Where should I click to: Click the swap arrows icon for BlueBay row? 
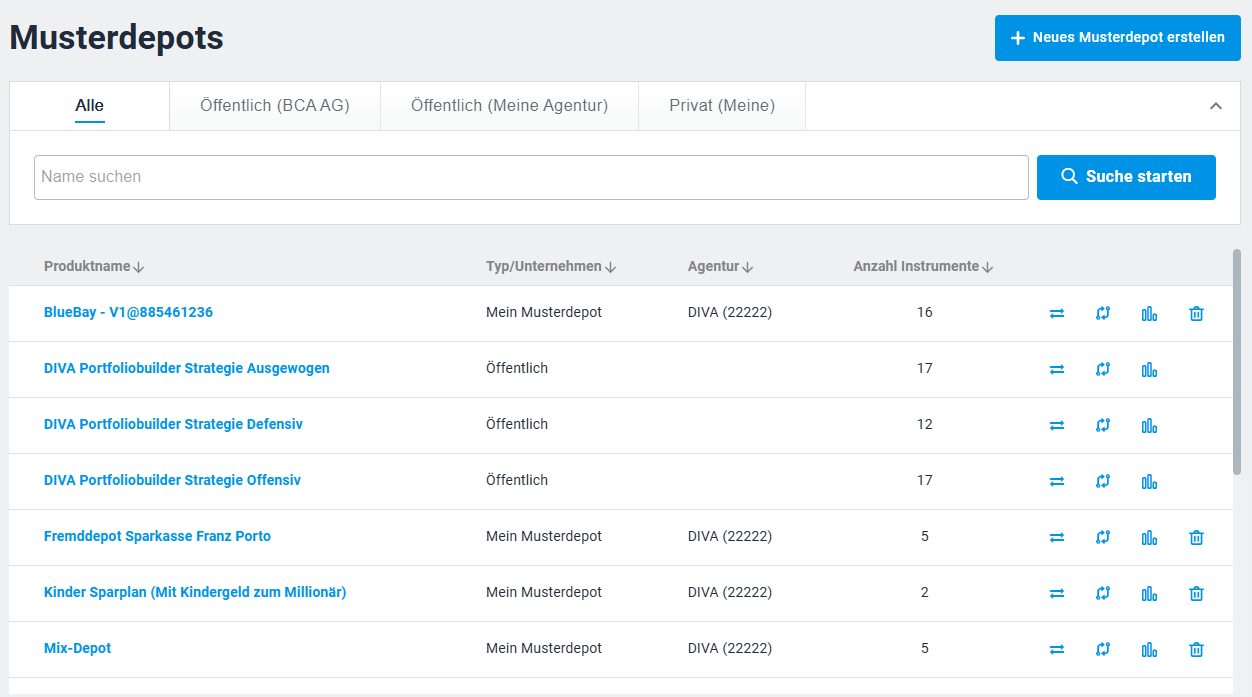[x=1057, y=313]
